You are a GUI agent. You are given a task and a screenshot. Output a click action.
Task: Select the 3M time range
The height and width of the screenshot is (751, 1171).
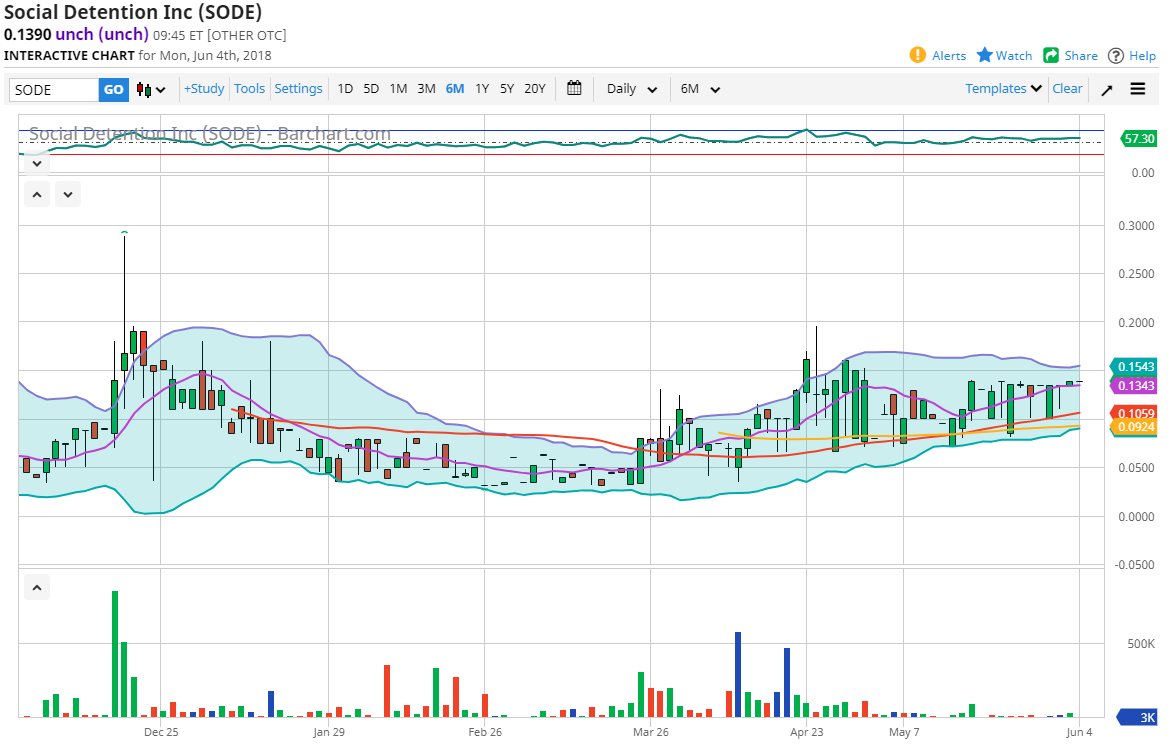click(x=426, y=89)
